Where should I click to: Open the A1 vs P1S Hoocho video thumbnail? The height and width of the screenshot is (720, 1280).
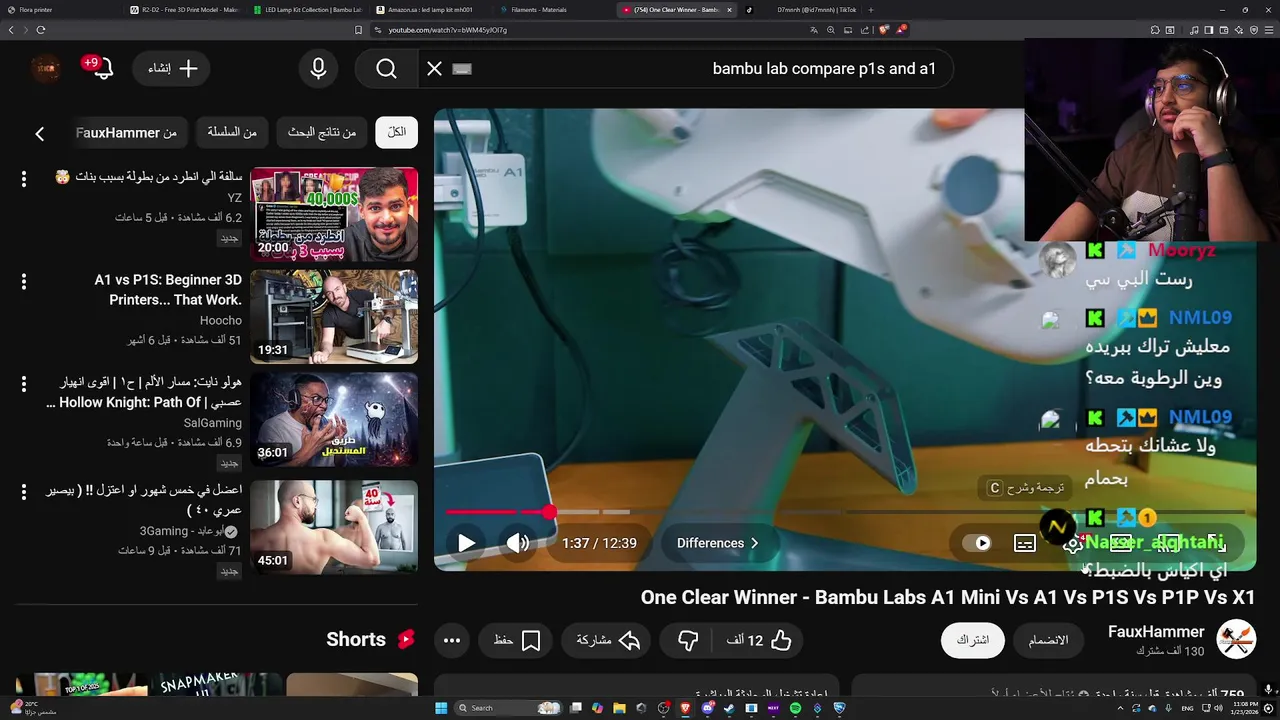point(334,316)
